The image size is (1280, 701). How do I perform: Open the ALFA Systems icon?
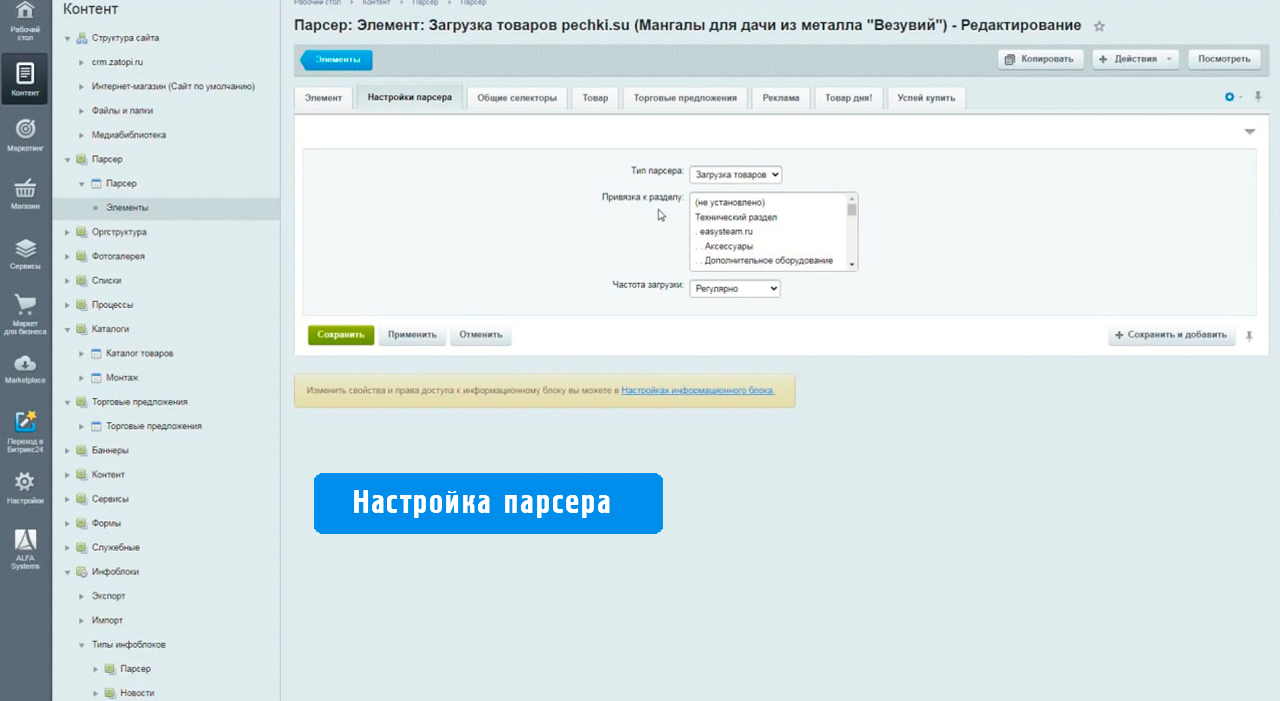coord(25,540)
